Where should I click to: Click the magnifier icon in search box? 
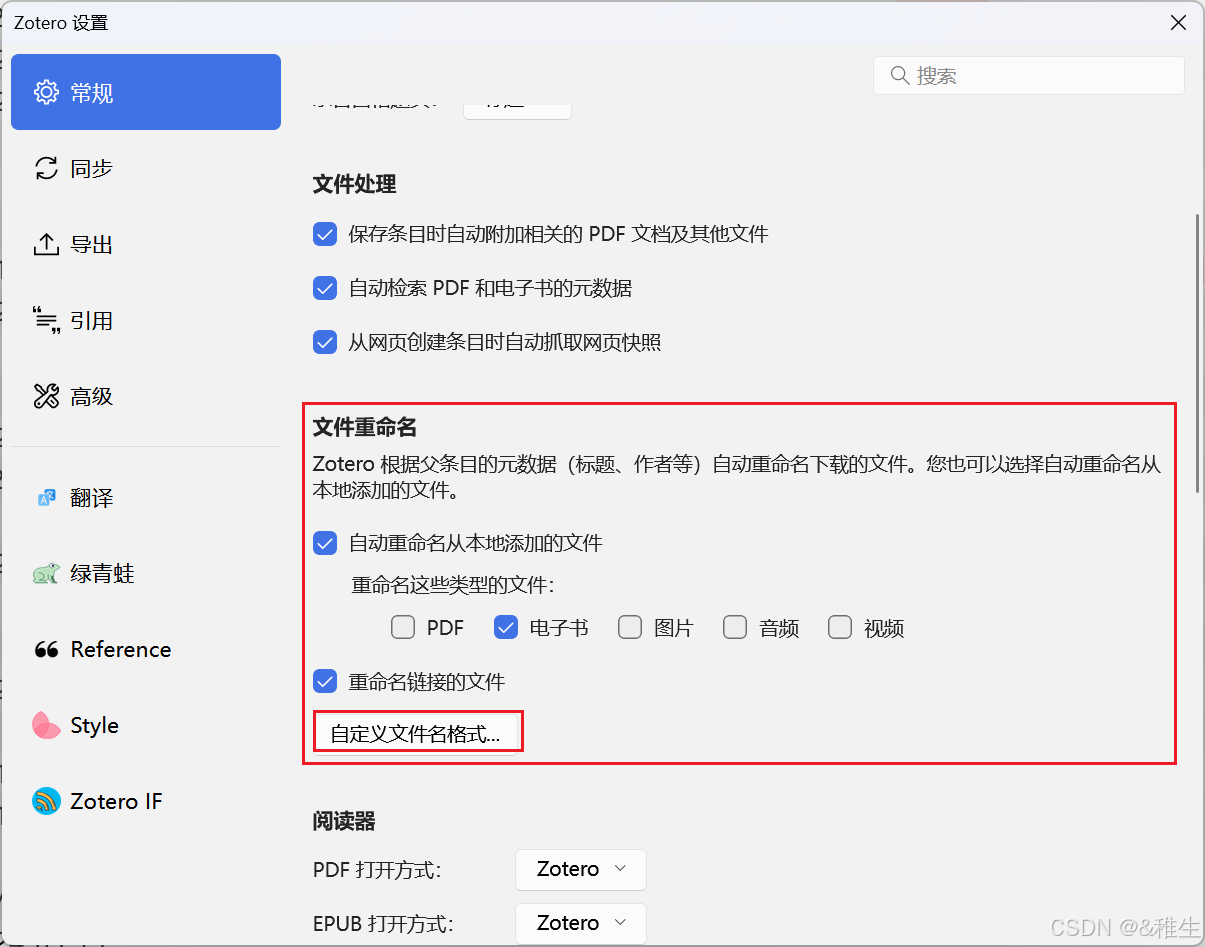pos(899,76)
